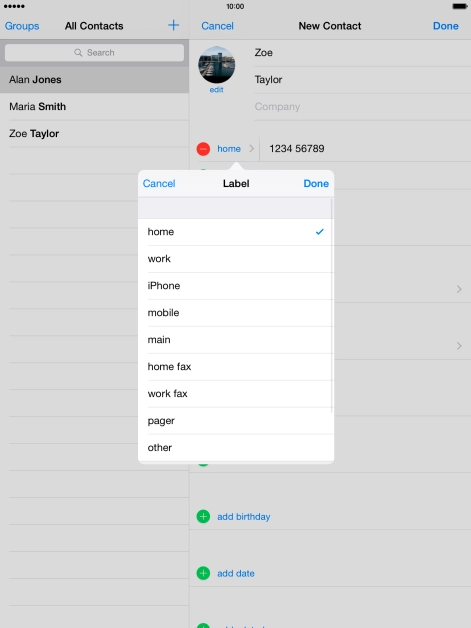471x628 pixels.
Task: Tap the Company input field
Action: [x=362, y=107]
